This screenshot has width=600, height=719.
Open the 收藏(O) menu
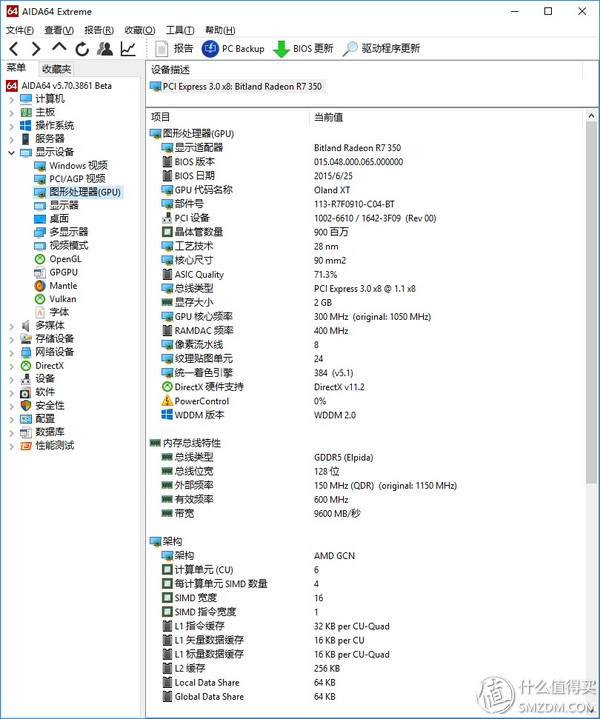139,30
